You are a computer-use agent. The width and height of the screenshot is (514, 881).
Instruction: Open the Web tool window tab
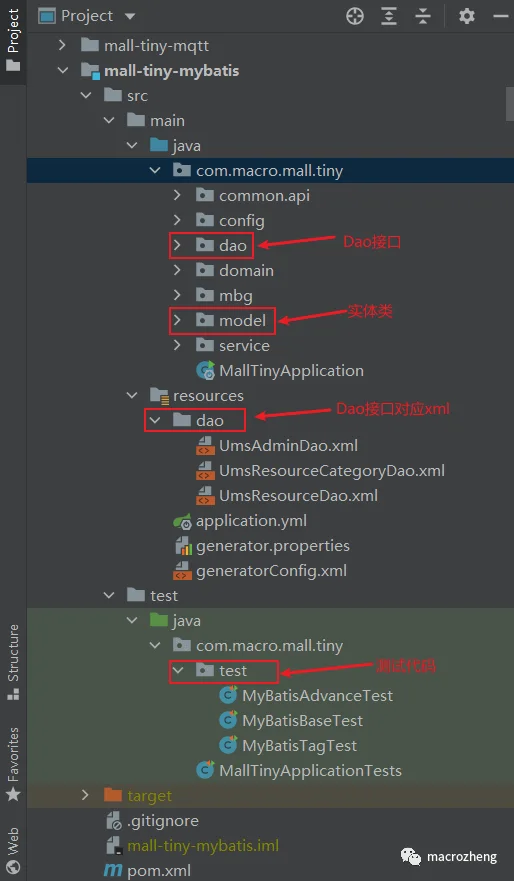13,850
